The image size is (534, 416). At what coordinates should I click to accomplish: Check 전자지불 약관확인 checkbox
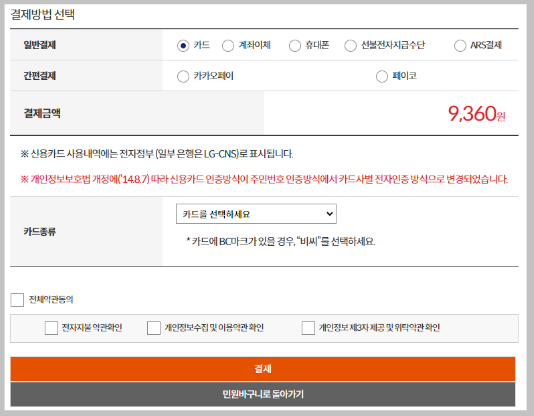pyautogui.click(x=51, y=328)
